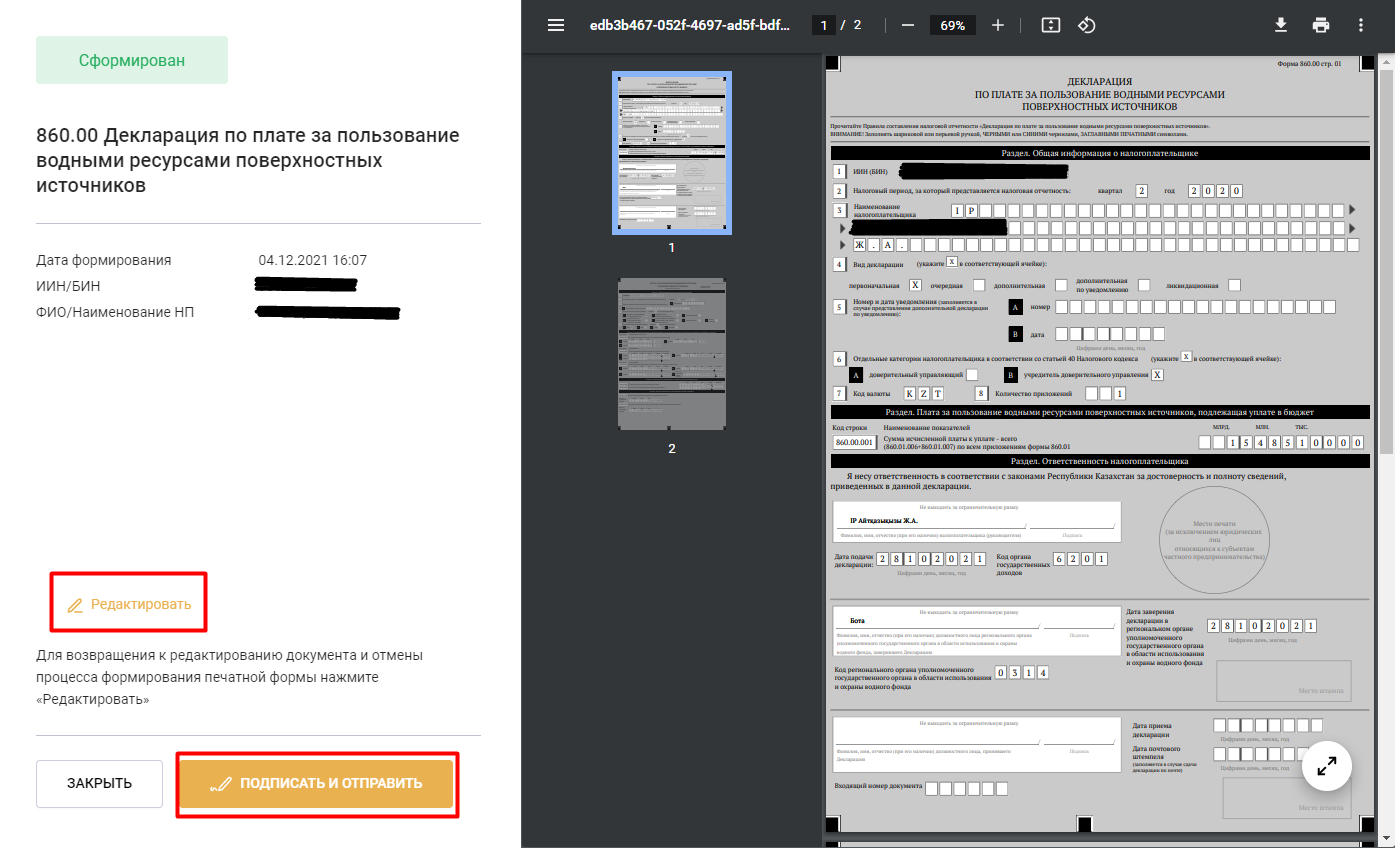1395x848 pixels.
Task: Download the PDF declaration
Action: tap(1281, 25)
